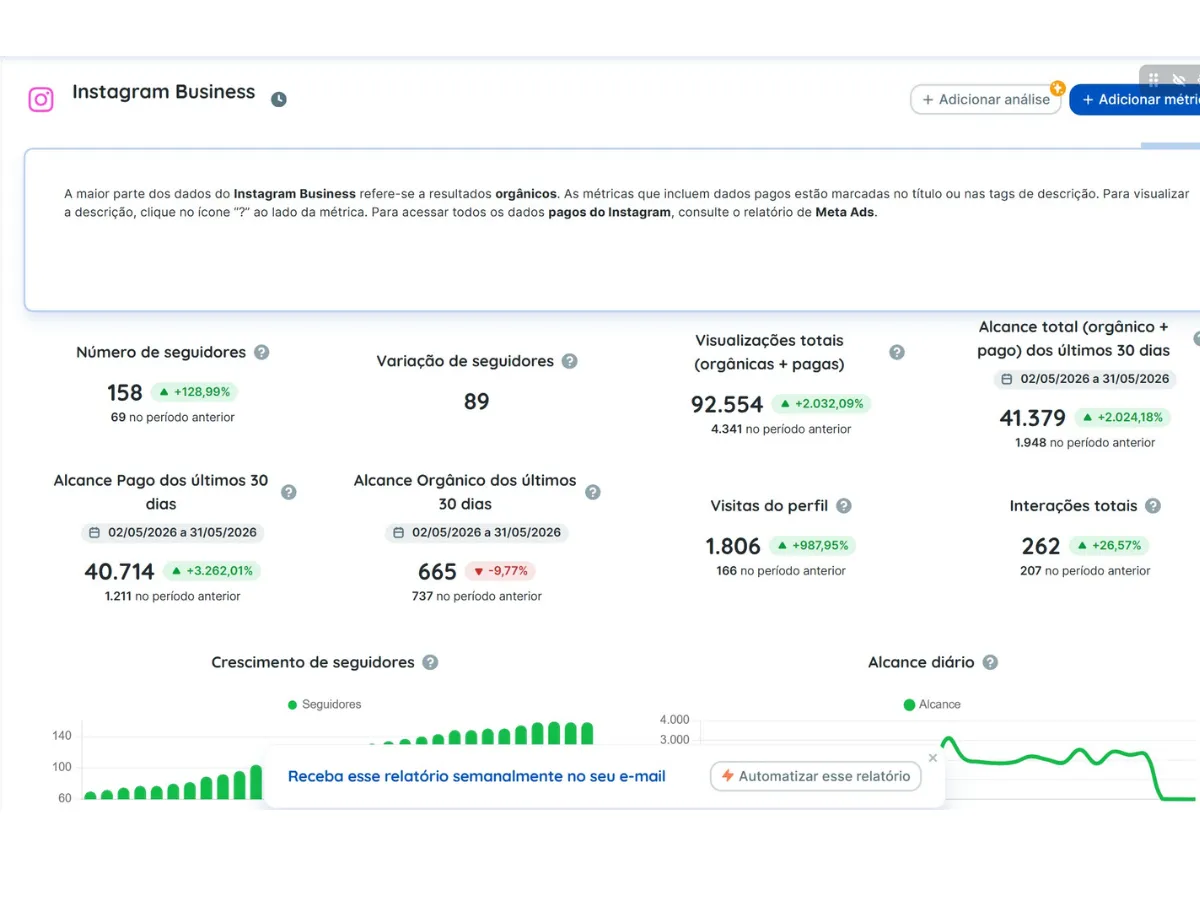The width and height of the screenshot is (1200, 900).
Task: Click the 665 organic reach value
Action: pos(437,572)
